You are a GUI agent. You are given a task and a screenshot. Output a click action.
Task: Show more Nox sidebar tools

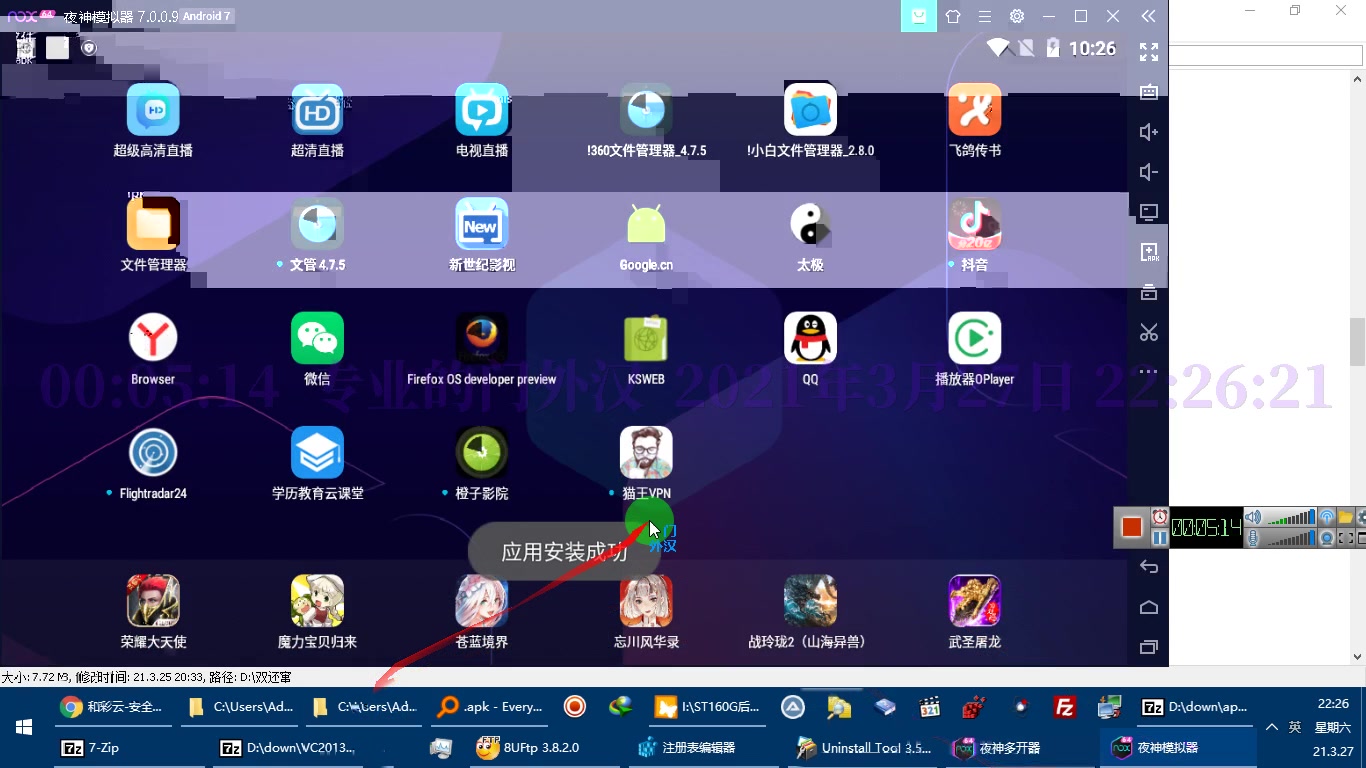pyautogui.click(x=1149, y=372)
